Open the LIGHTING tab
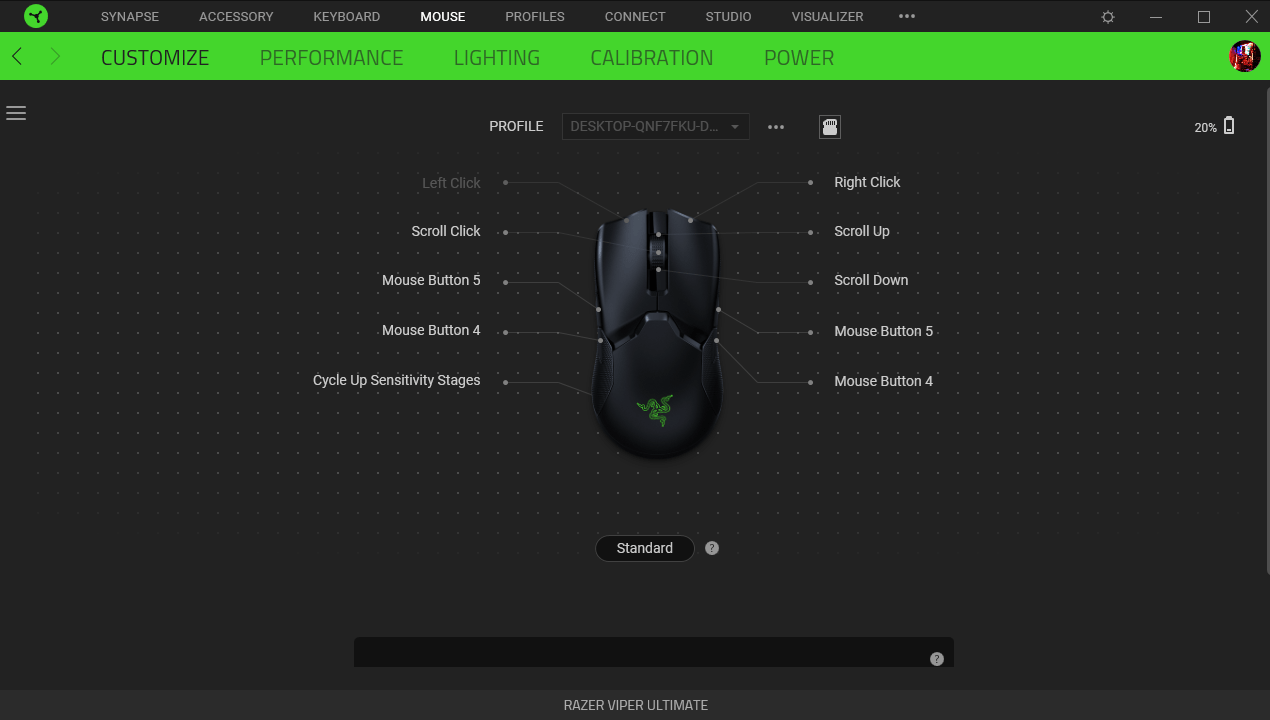The height and width of the screenshot is (720, 1270). [x=497, y=58]
